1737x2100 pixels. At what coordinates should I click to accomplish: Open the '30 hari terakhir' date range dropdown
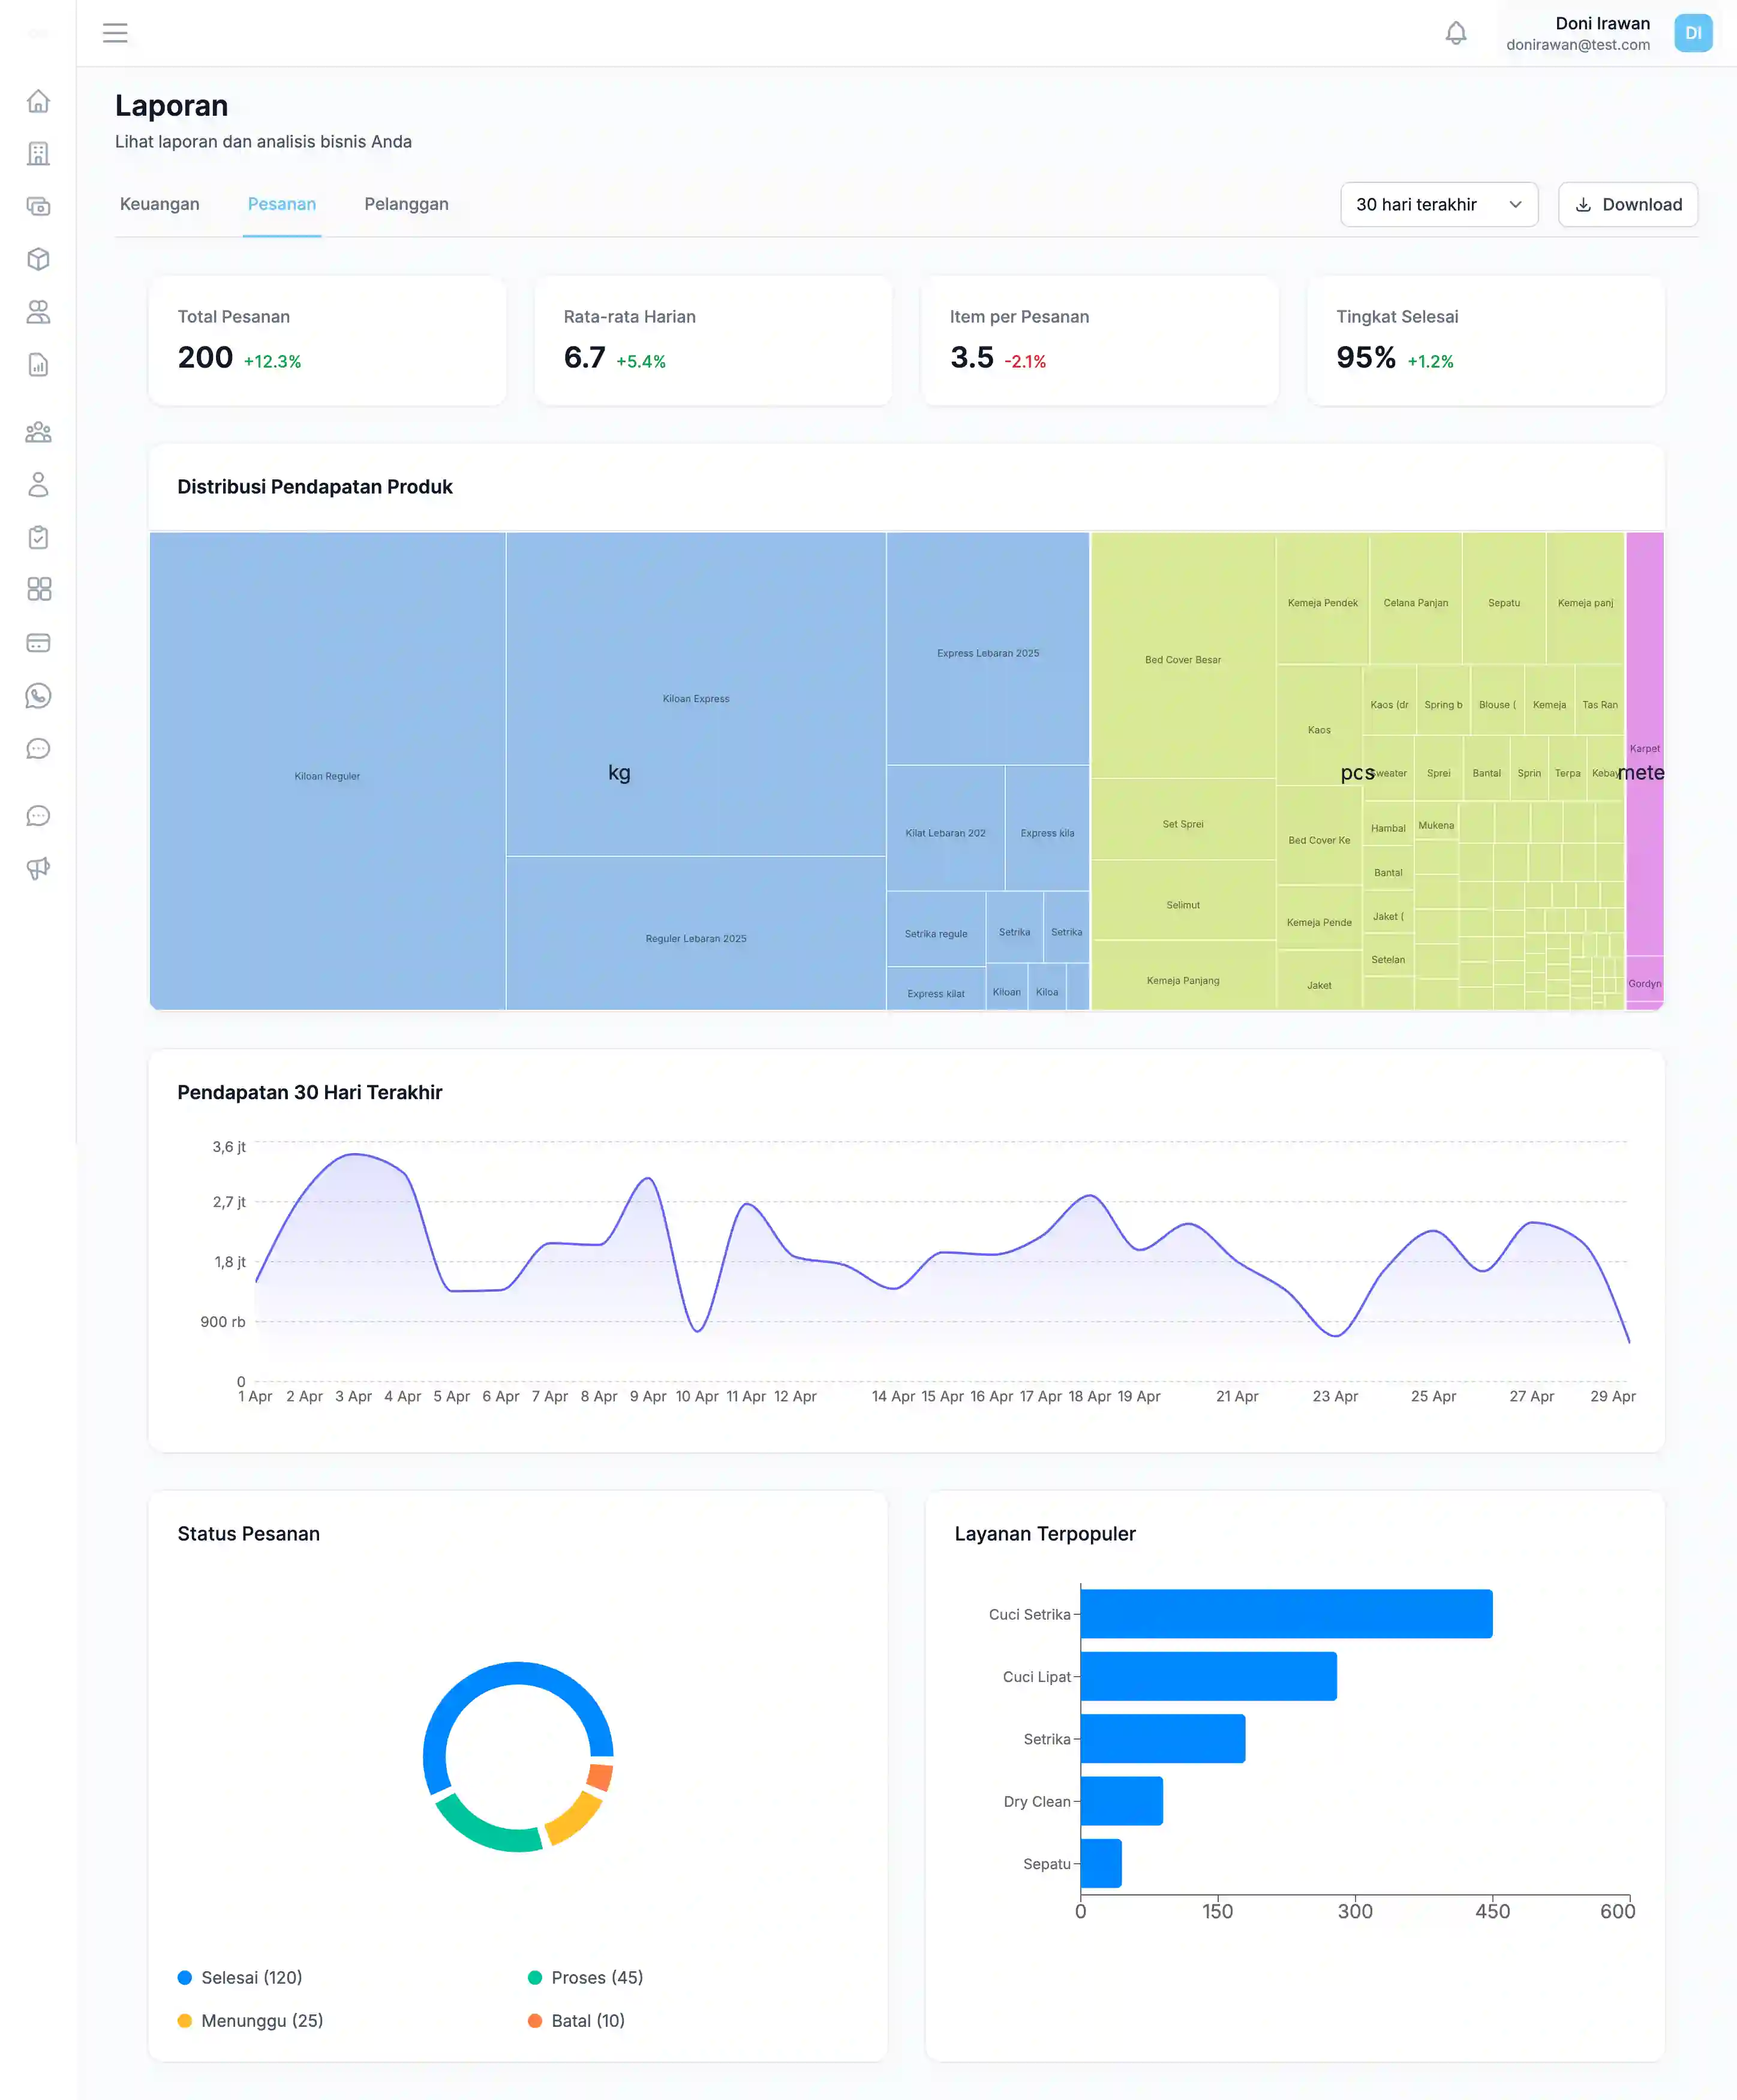pos(1439,204)
